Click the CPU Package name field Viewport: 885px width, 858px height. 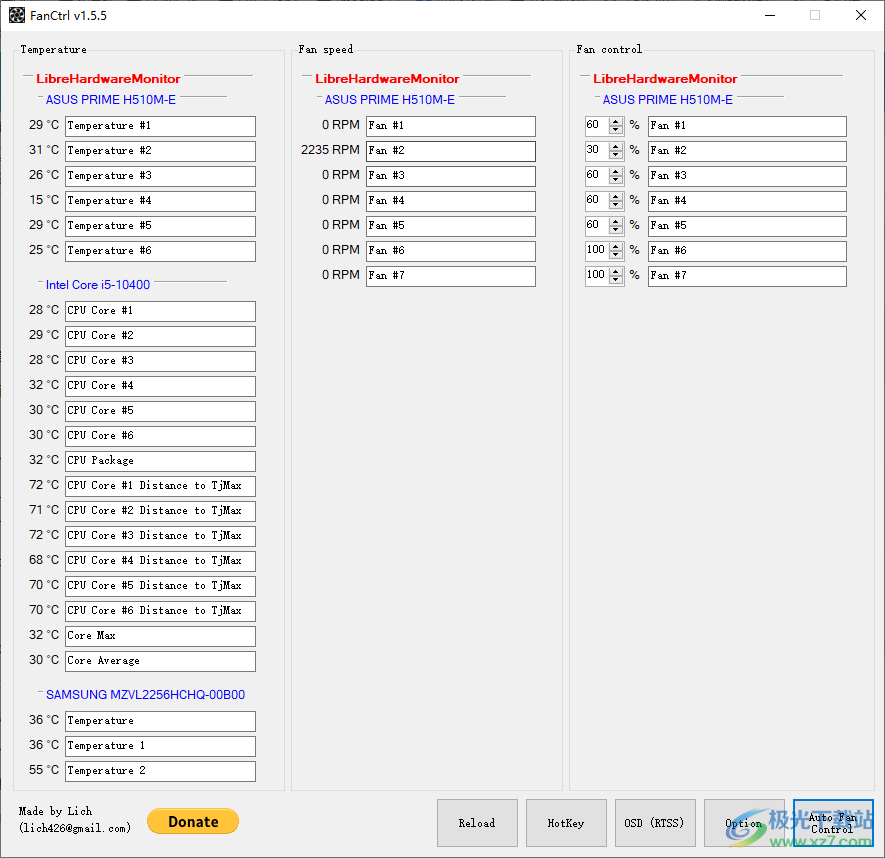(160, 461)
